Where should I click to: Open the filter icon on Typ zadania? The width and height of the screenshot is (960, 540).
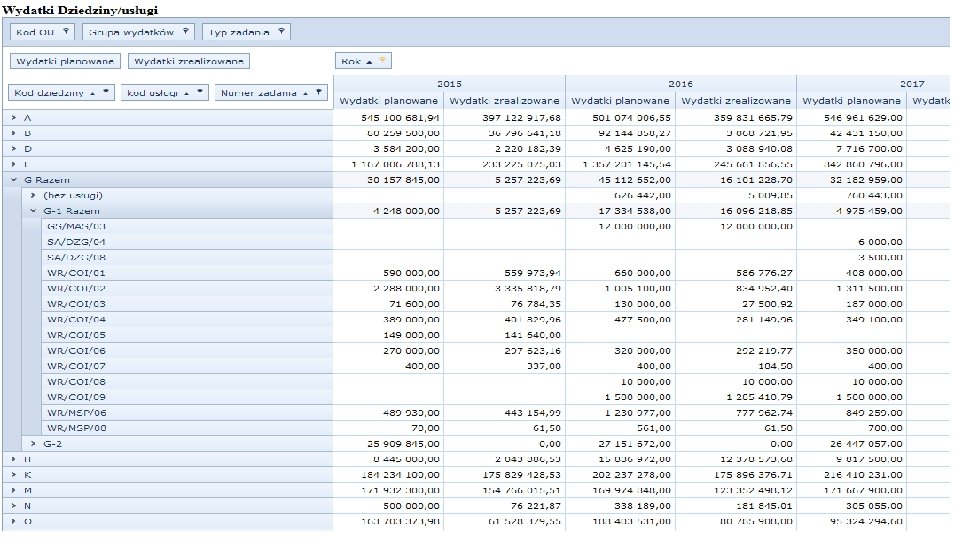tap(281, 31)
